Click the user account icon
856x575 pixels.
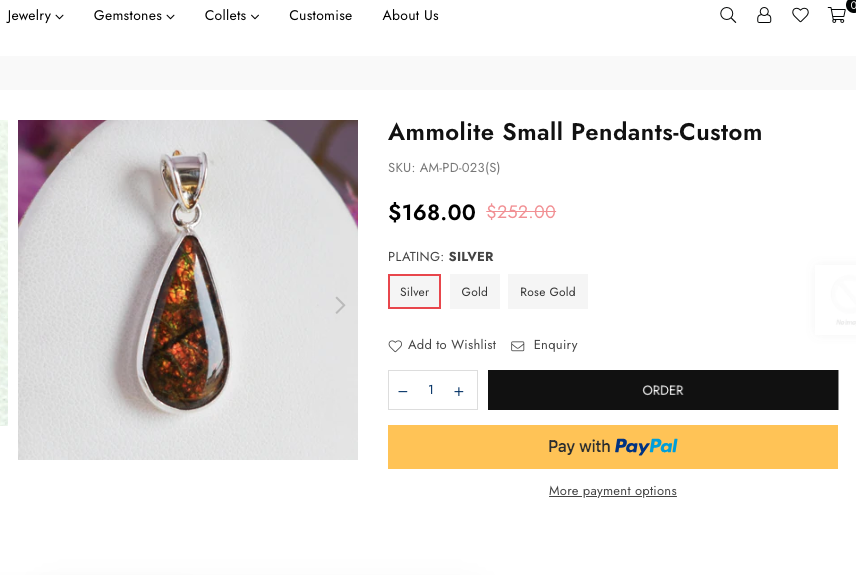tap(764, 15)
